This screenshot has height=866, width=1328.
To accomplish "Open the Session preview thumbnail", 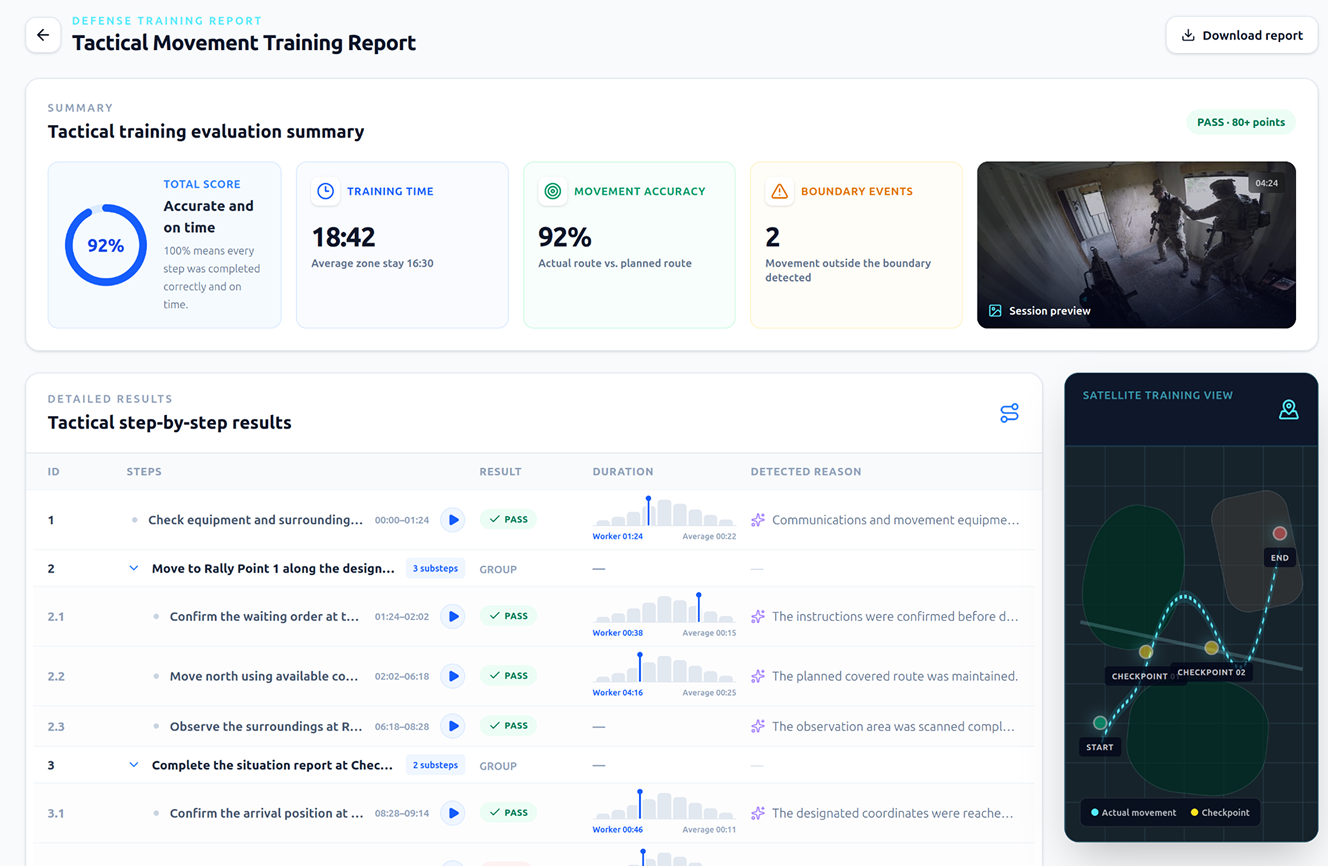I will 1136,245.
